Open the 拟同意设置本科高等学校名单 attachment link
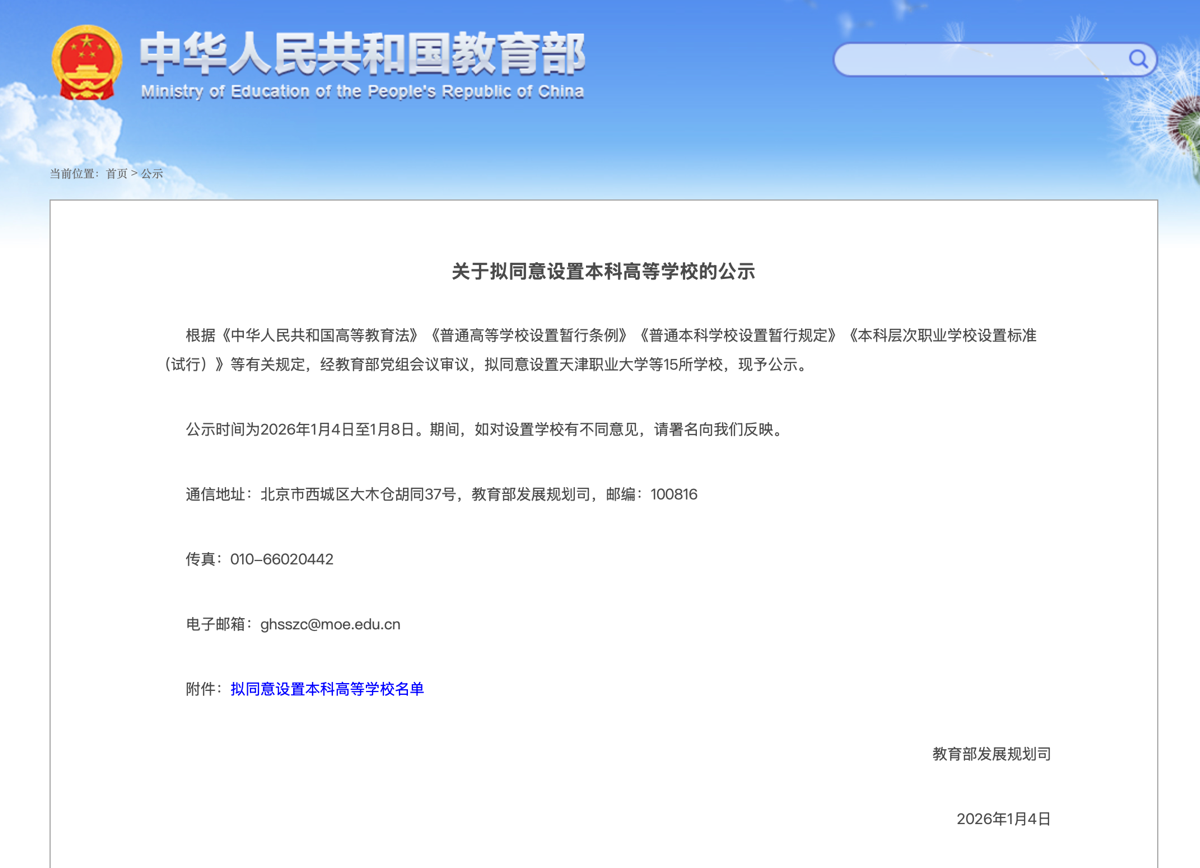Viewport: 1200px width, 868px height. tap(327, 689)
